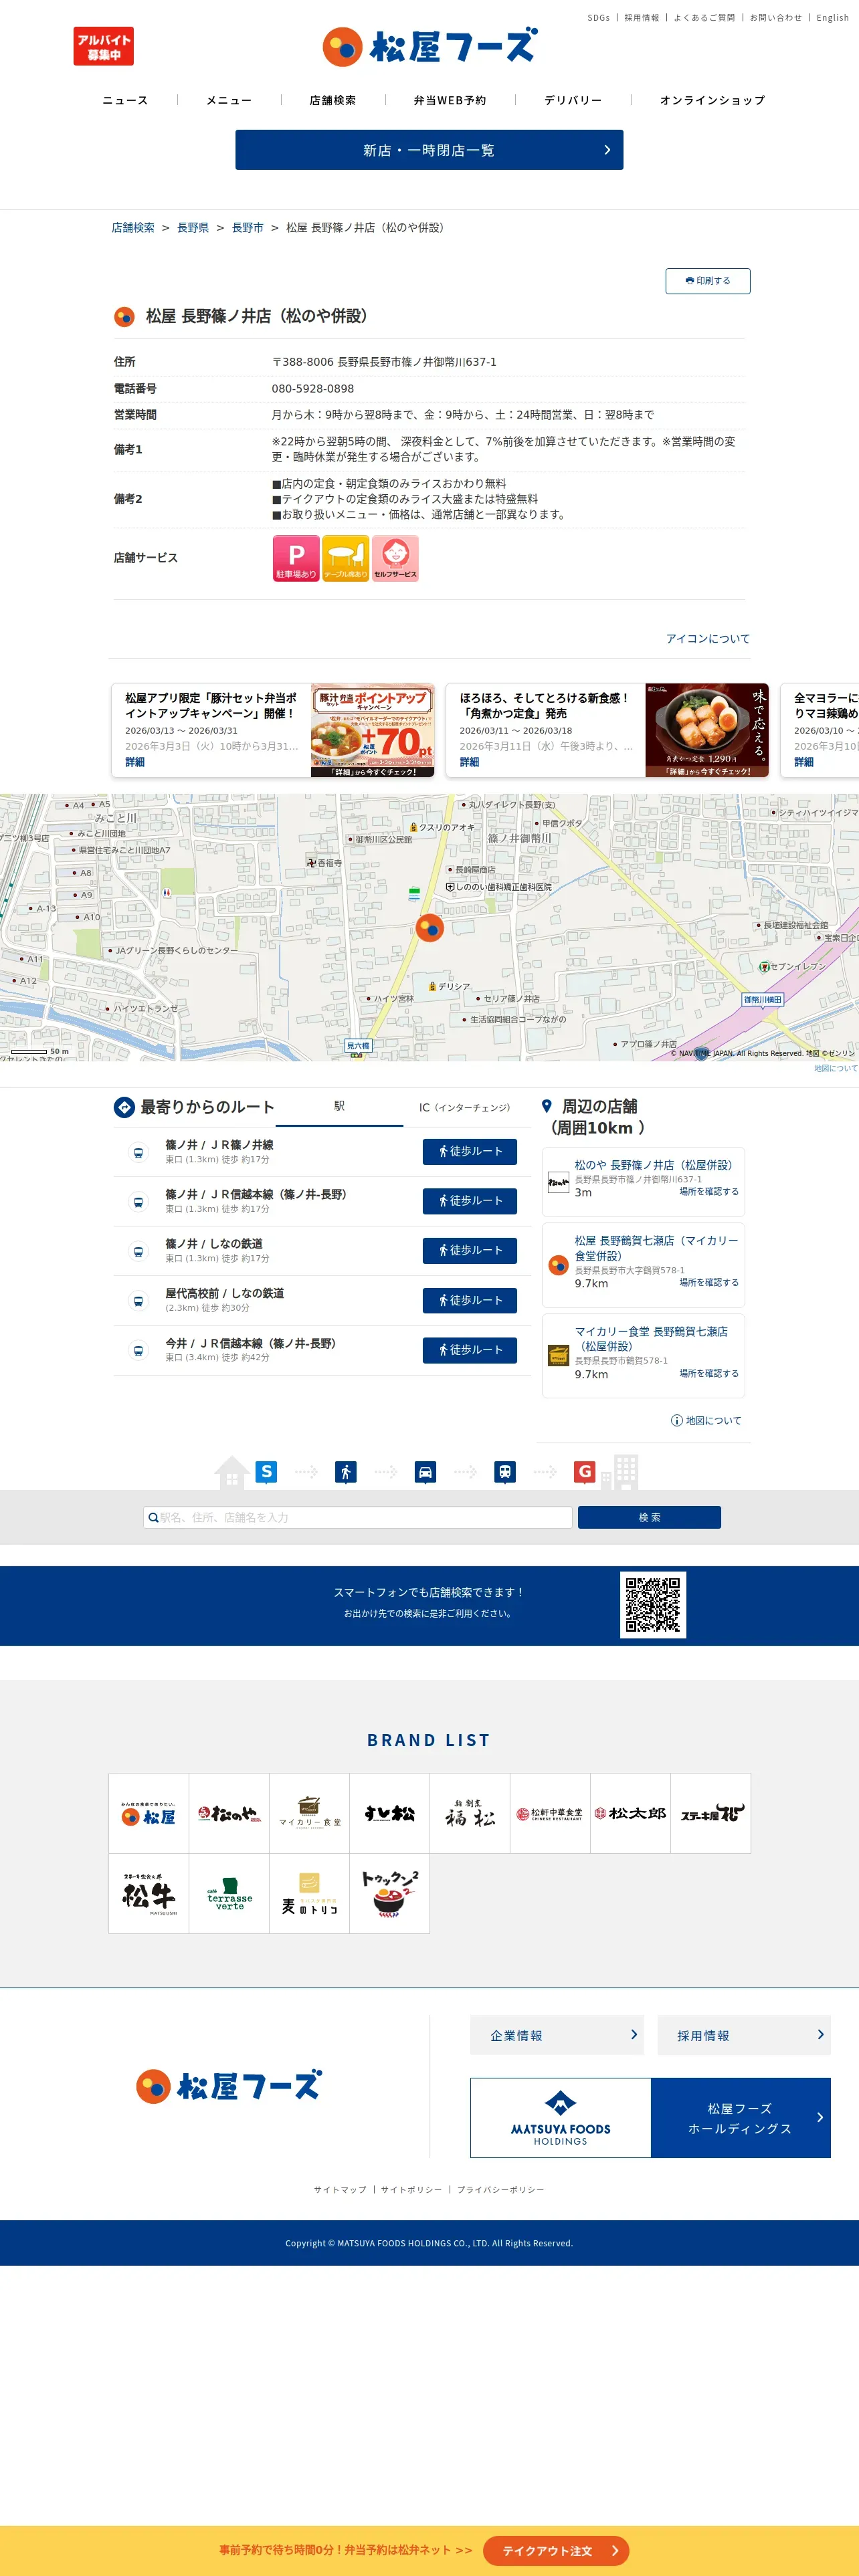Open the English language link
The width and height of the screenshot is (859, 2576).
pyautogui.click(x=832, y=18)
